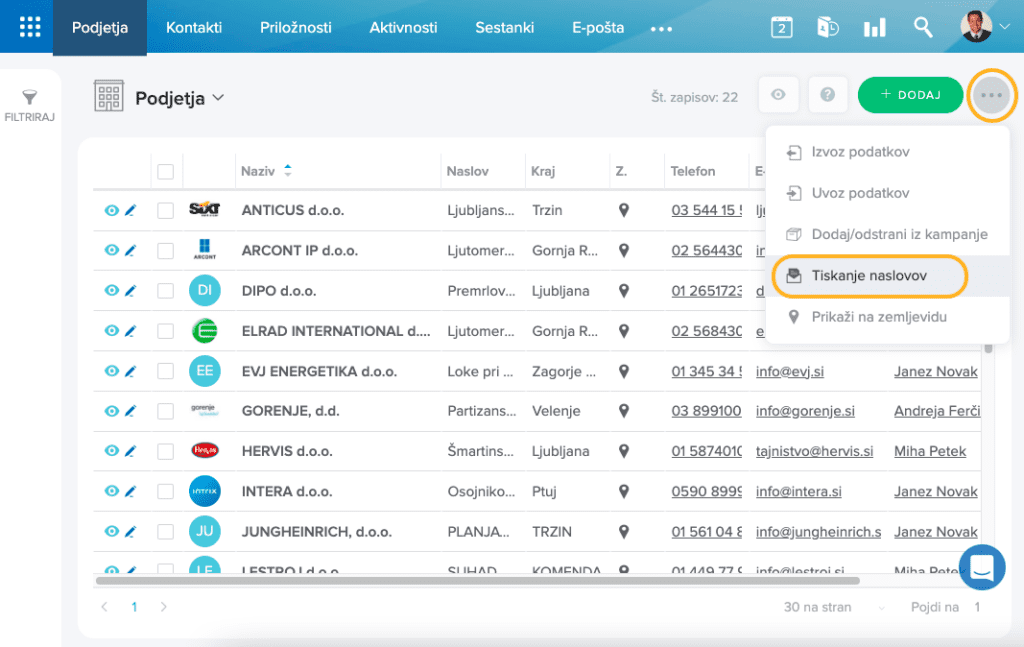The height and width of the screenshot is (647, 1024).
Task: Select the checkbox for HERVIS d.o.o.
Action: coord(166,451)
